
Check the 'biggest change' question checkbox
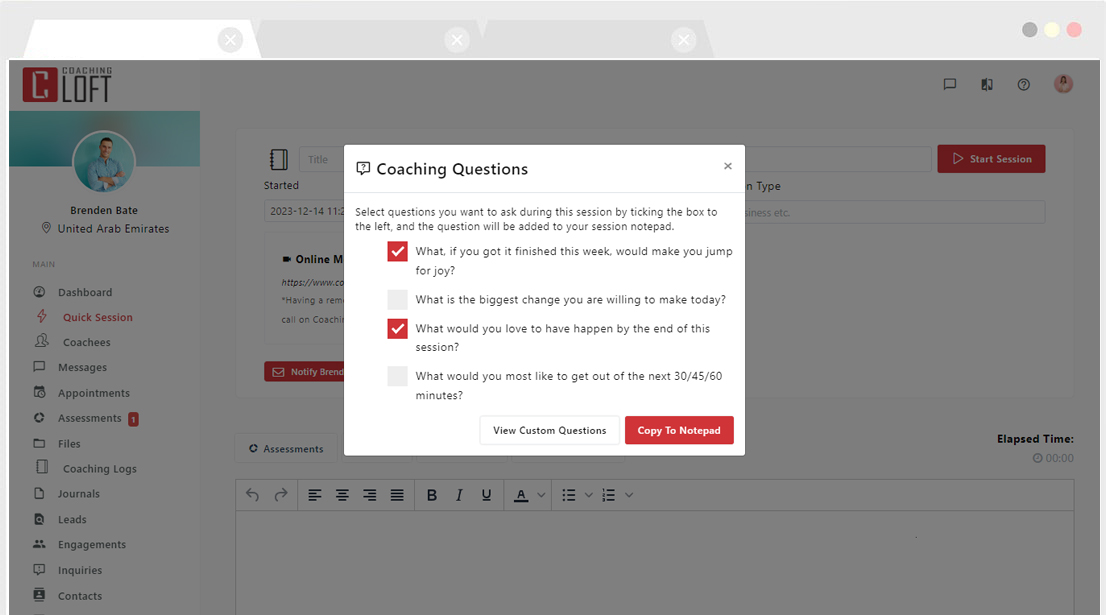(x=397, y=297)
